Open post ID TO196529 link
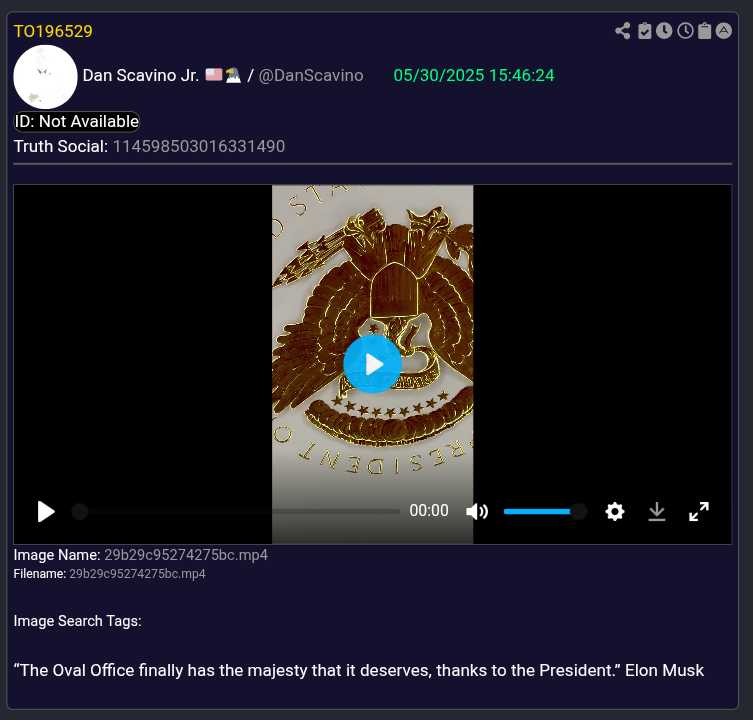The width and height of the screenshot is (753, 720). [x=53, y=31]
